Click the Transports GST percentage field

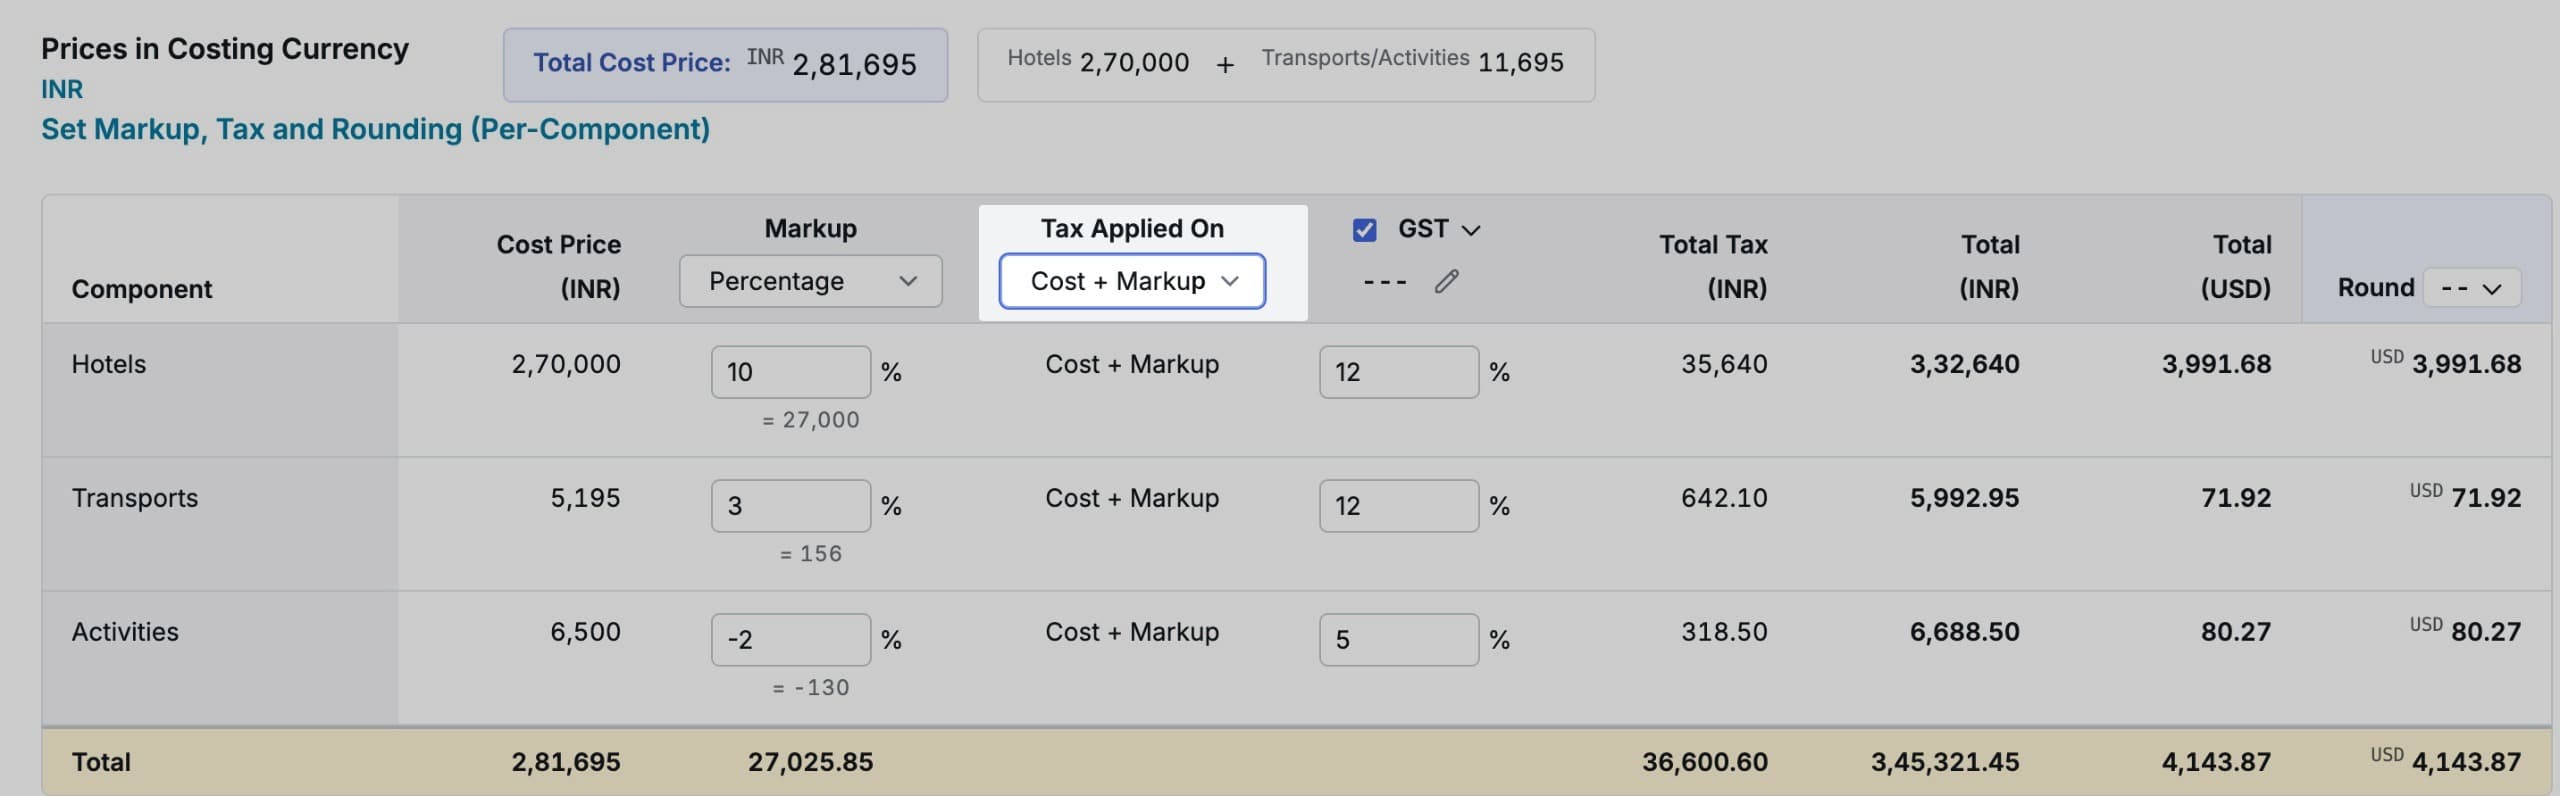[x=1398, y=506]
